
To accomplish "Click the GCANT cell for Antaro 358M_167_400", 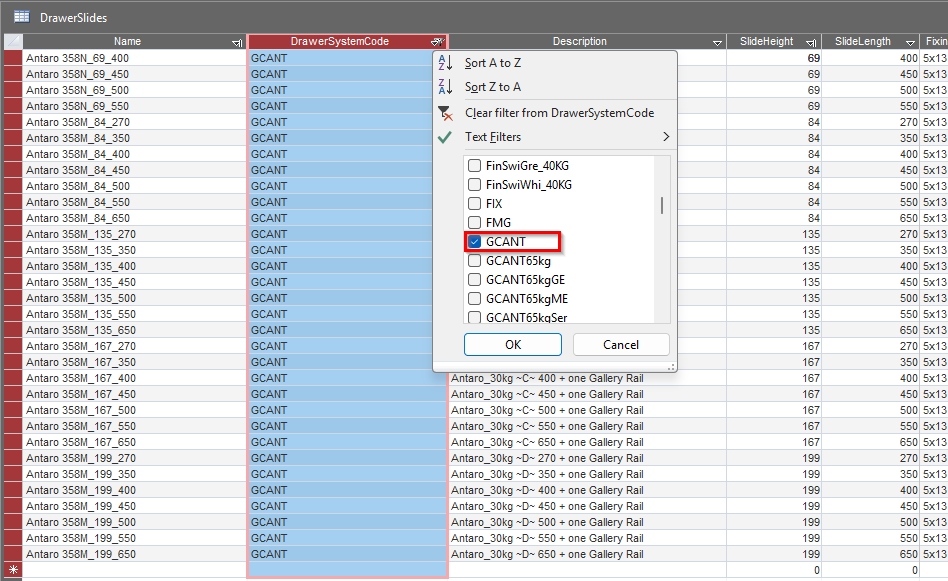I will click(347, 378).
